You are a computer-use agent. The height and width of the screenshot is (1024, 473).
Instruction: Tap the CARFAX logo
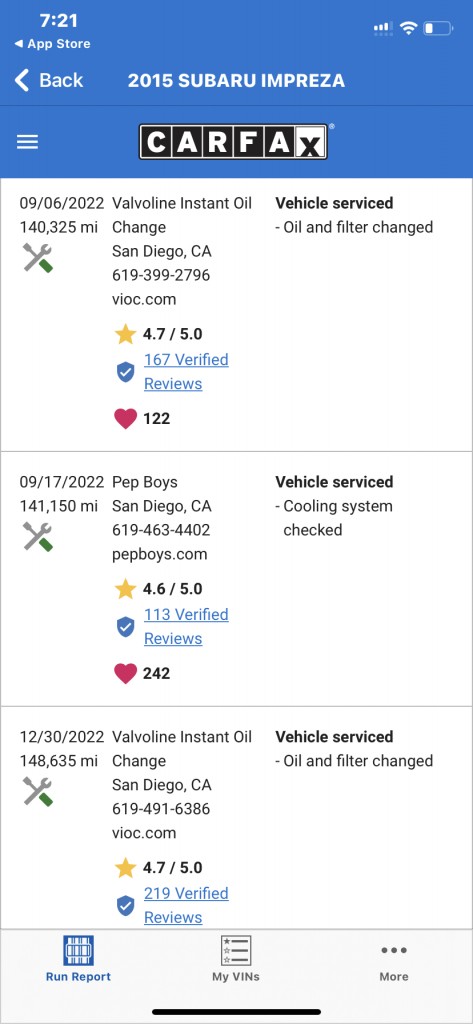pyautogui.click(x=234, y=142)
